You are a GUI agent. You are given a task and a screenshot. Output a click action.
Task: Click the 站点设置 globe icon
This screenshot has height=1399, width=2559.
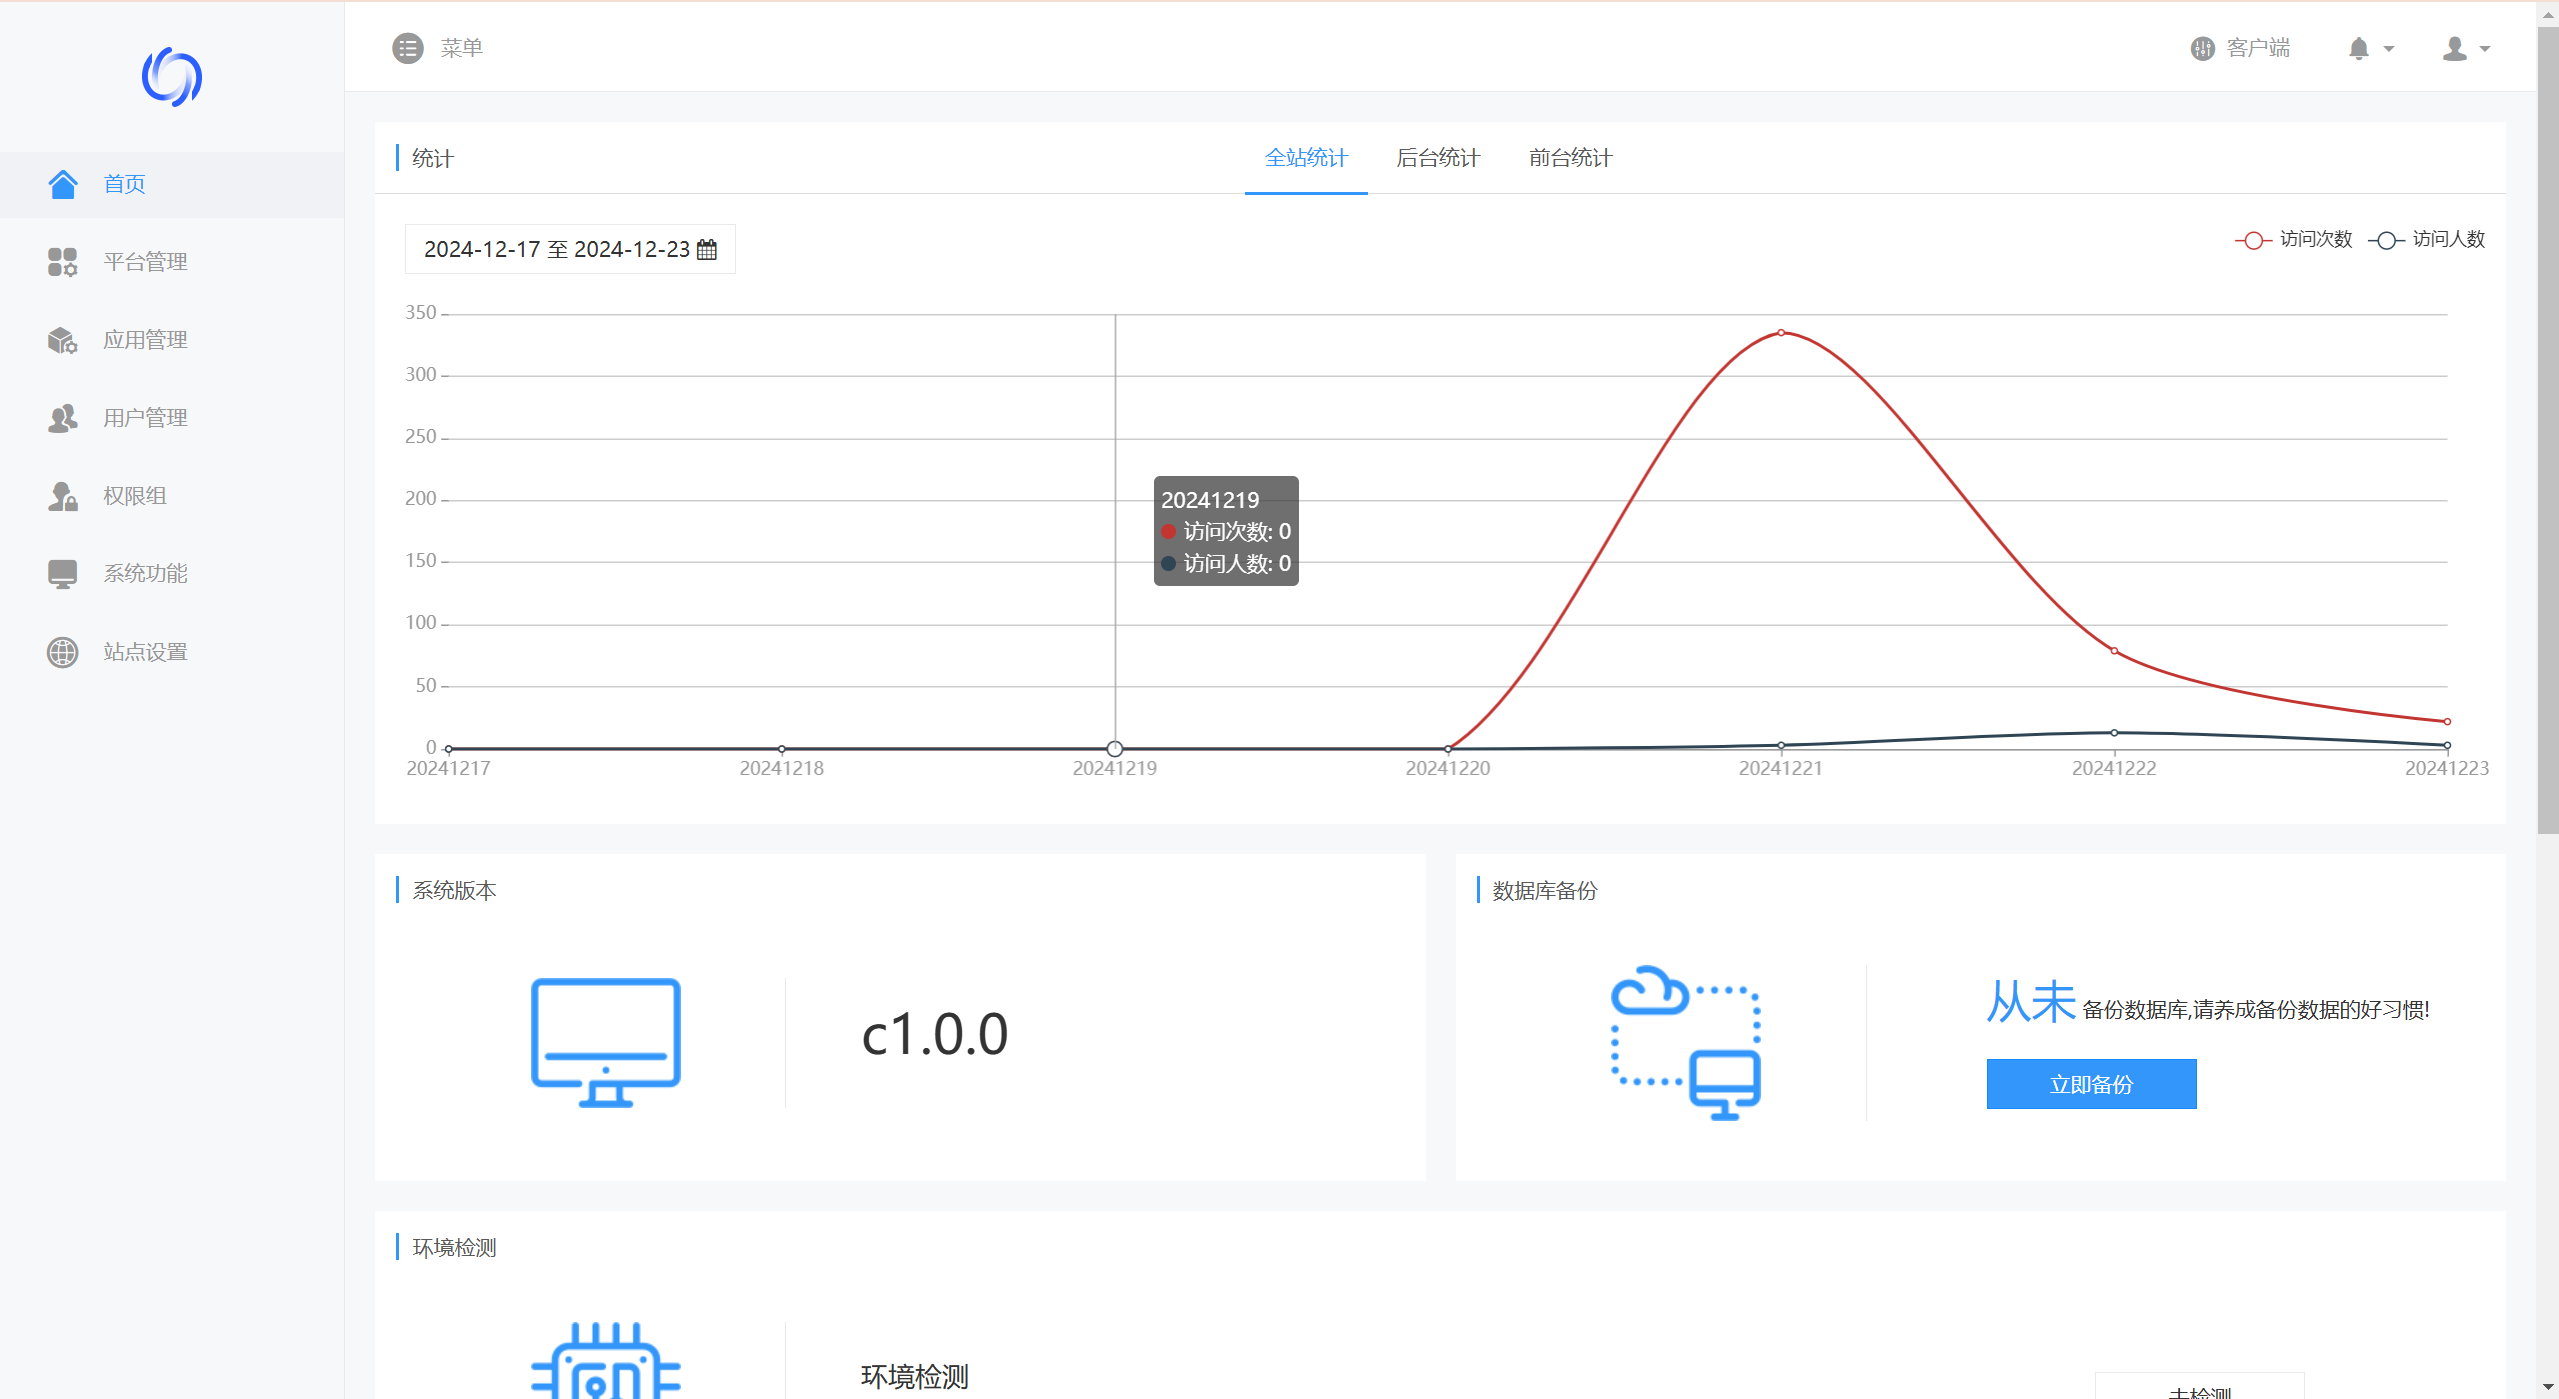(x=62, y=652)
